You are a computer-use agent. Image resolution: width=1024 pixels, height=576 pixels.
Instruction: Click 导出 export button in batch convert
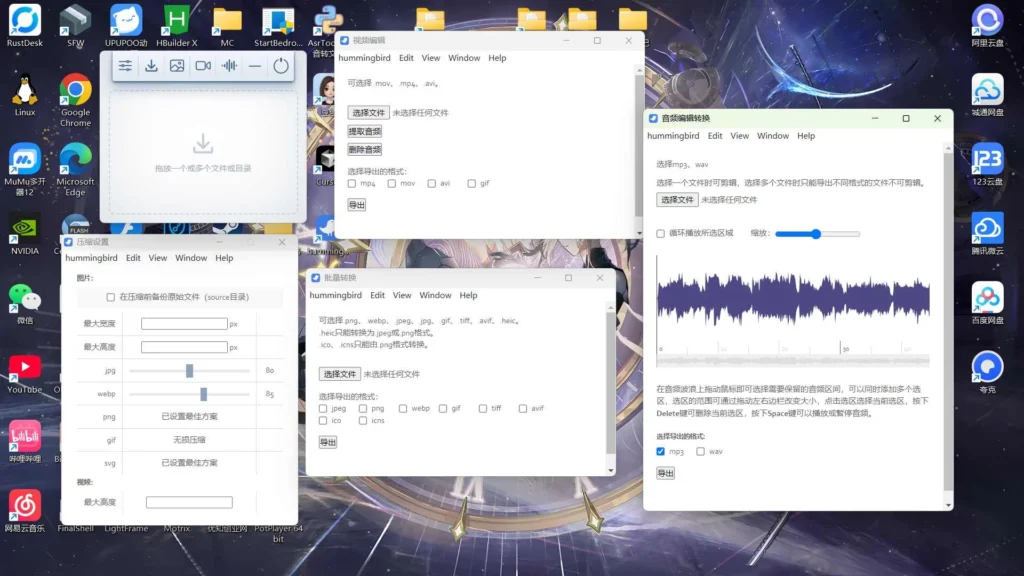pos(328,443)
